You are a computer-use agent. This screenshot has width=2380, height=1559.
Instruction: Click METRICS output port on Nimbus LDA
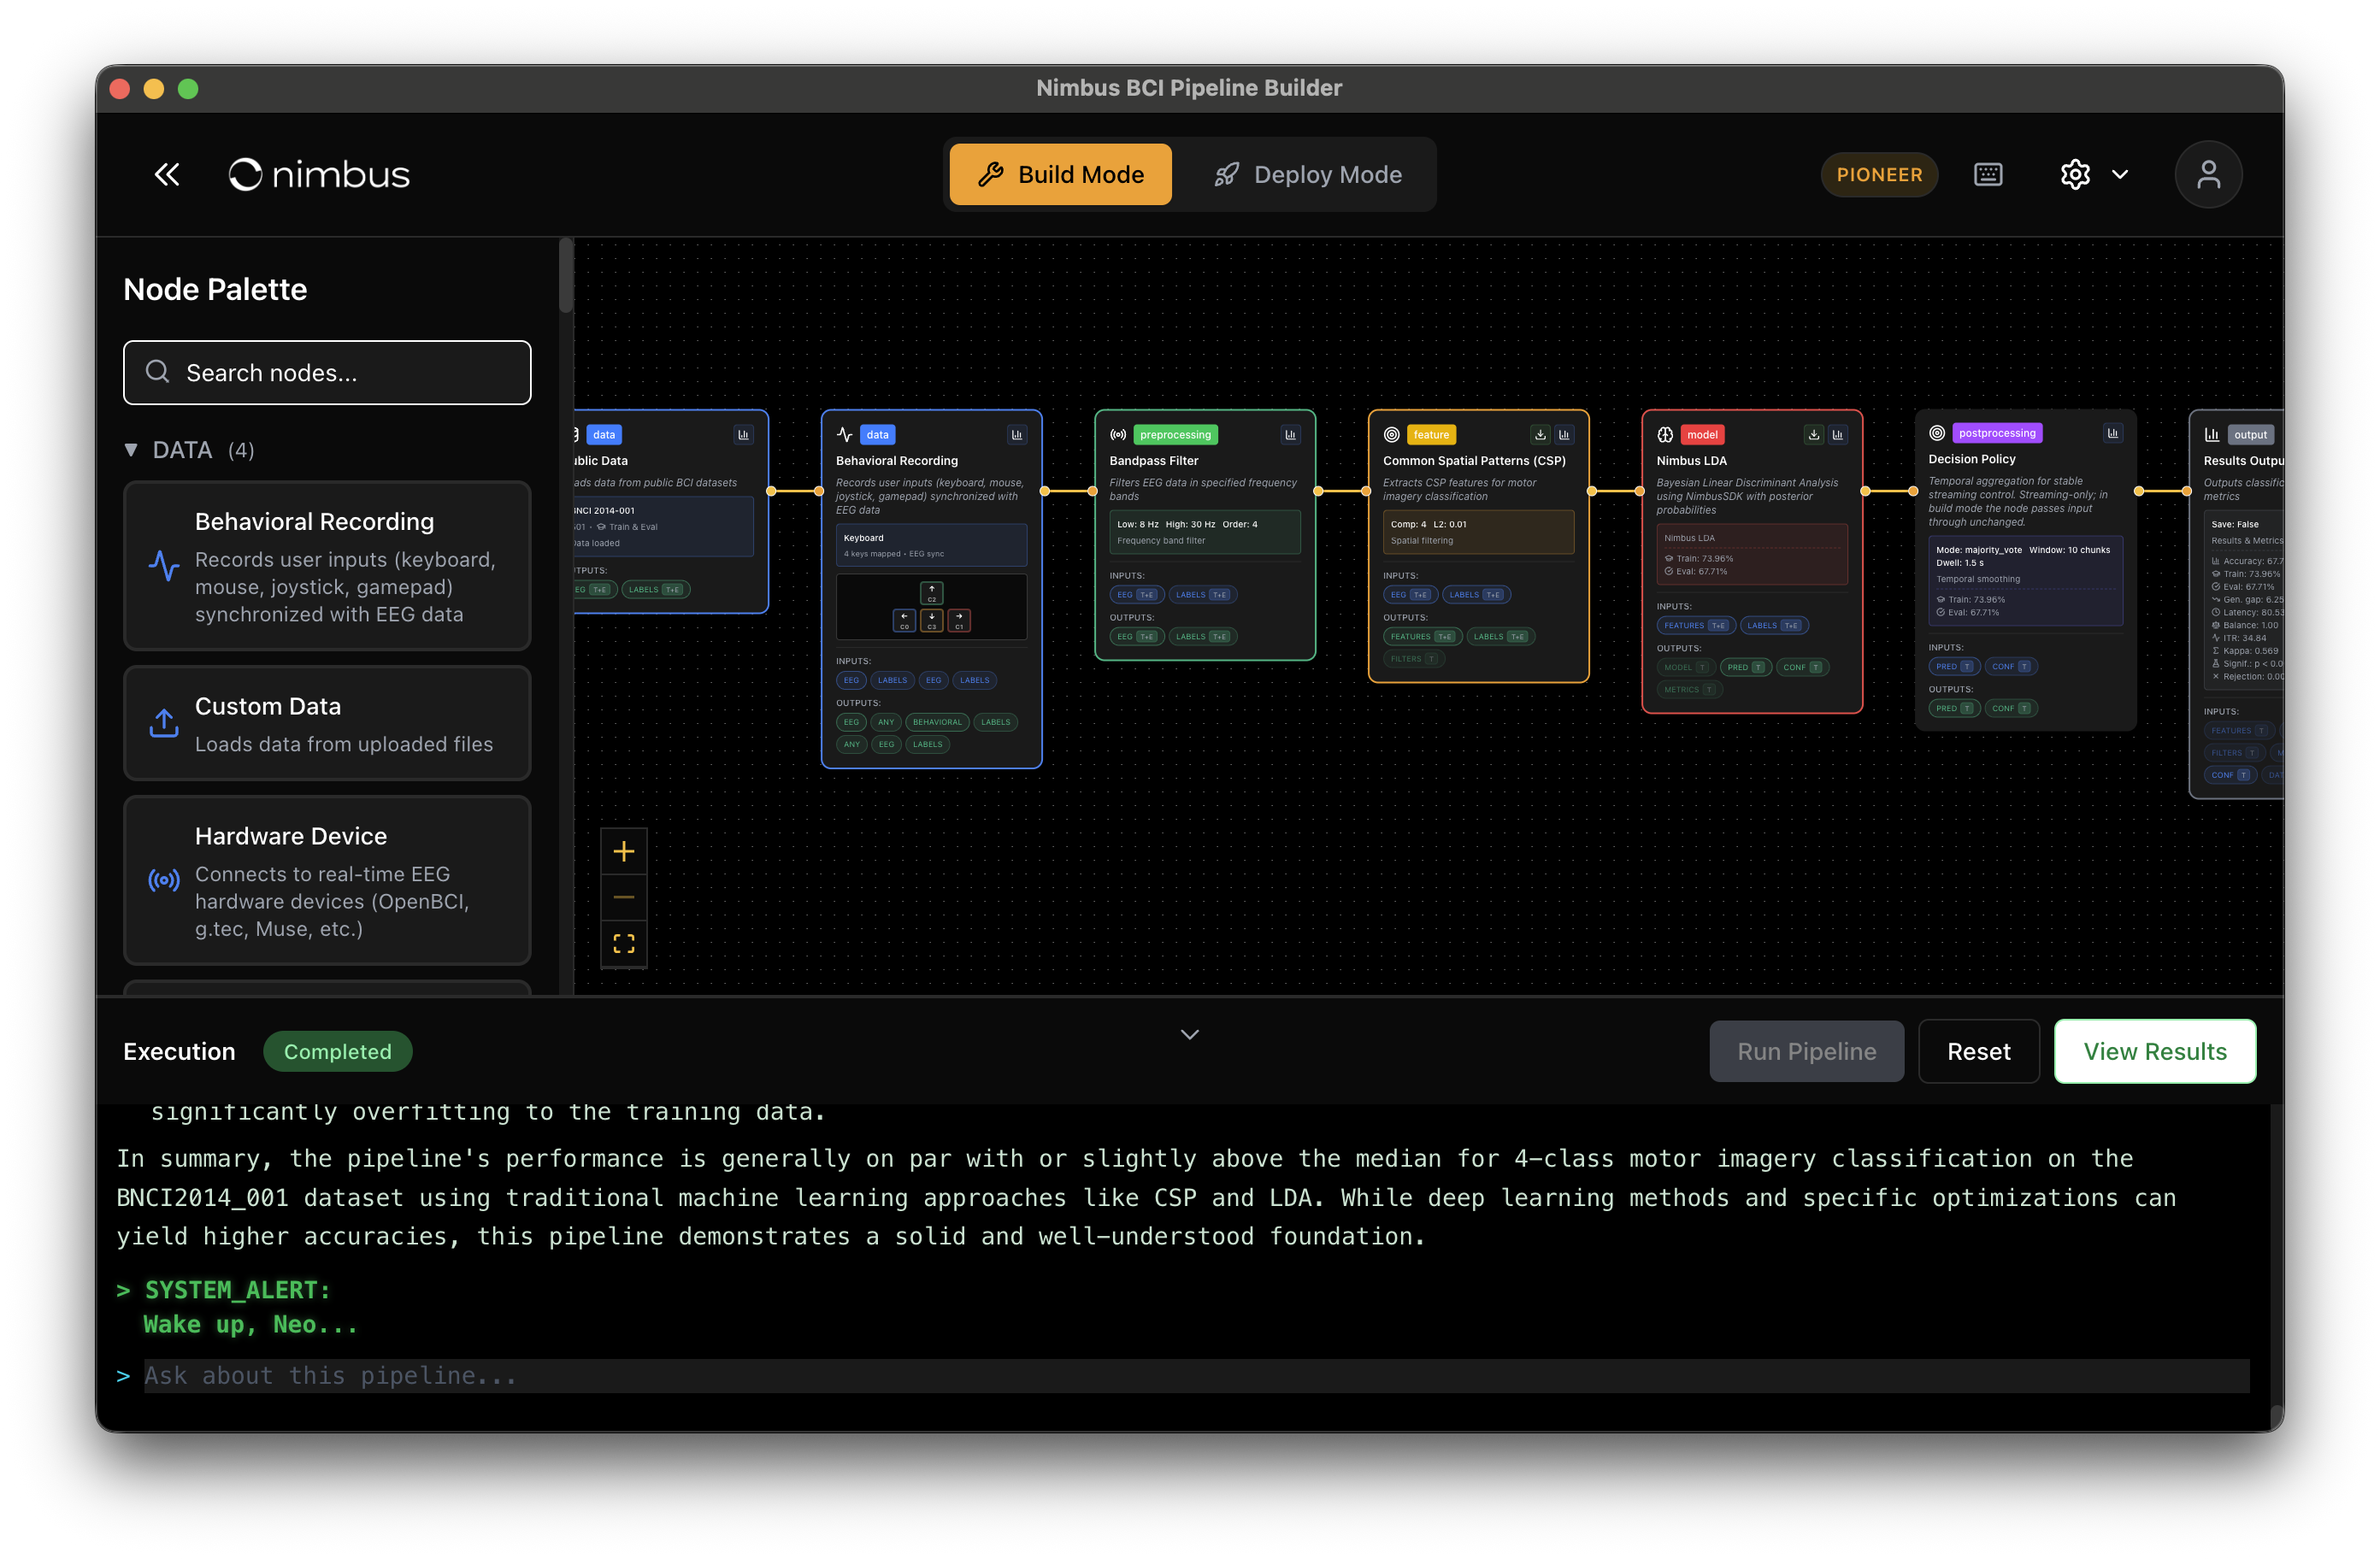pos(1688,689)
